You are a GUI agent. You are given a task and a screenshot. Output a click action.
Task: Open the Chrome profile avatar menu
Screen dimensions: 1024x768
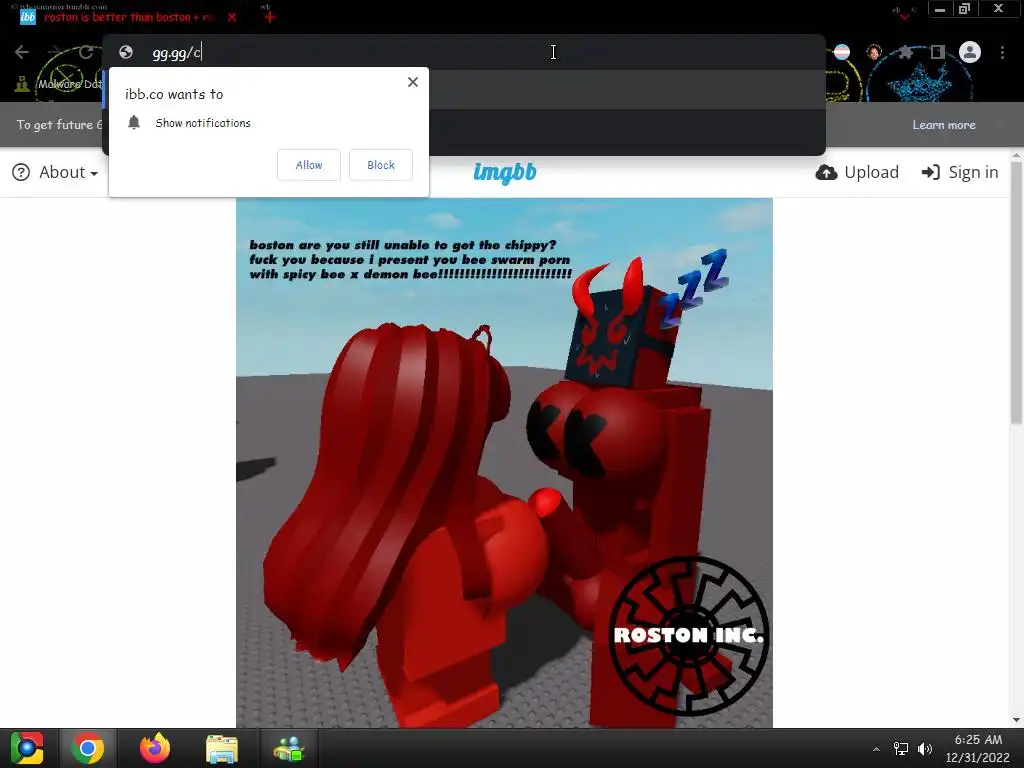[970, 52]
